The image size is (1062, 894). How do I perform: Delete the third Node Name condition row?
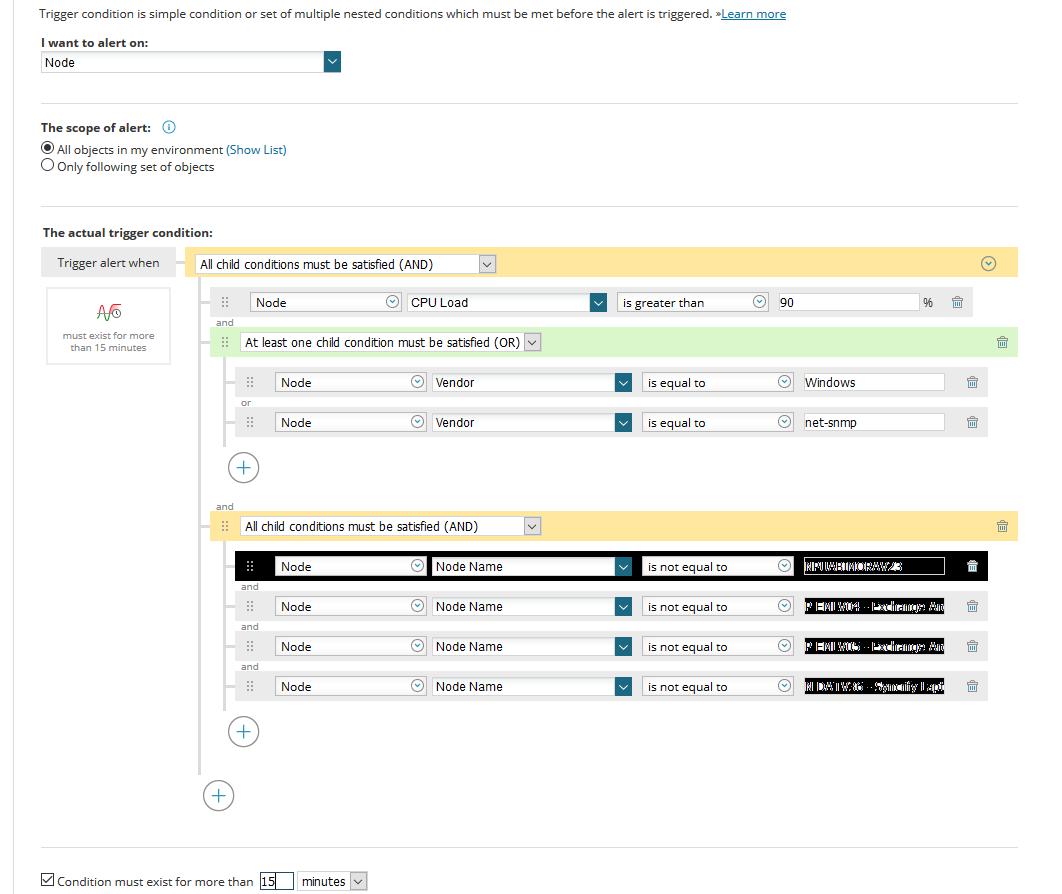coord(972,646)
